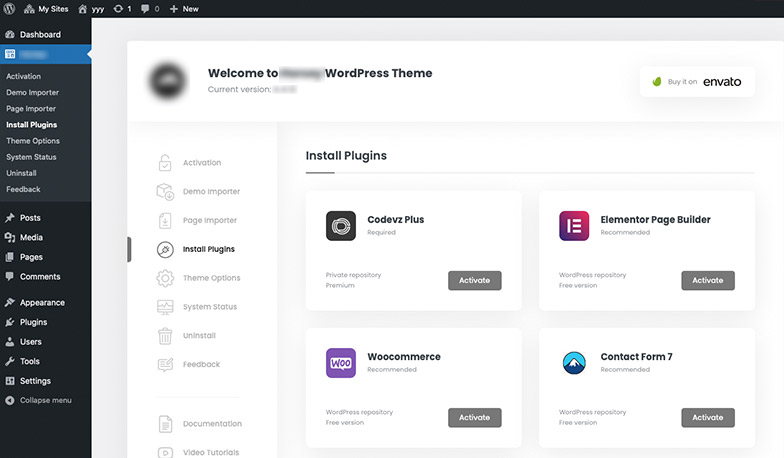This screenshot has height=458, width=784.
Task: Open Demo Importer in theme panel
Action: tap(210, 191)
